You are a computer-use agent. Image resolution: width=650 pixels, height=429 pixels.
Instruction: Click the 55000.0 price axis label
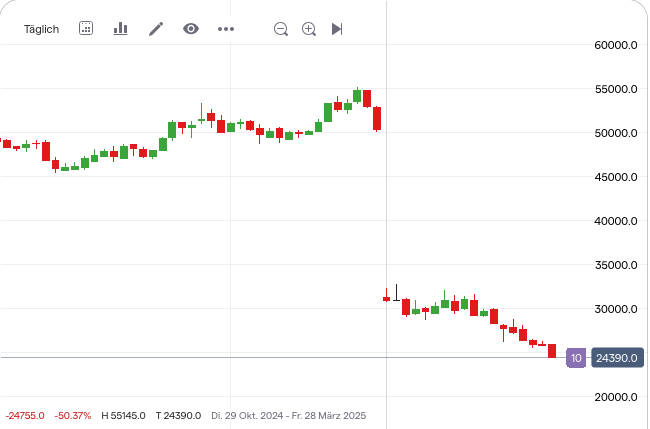[x=616, y=89]
